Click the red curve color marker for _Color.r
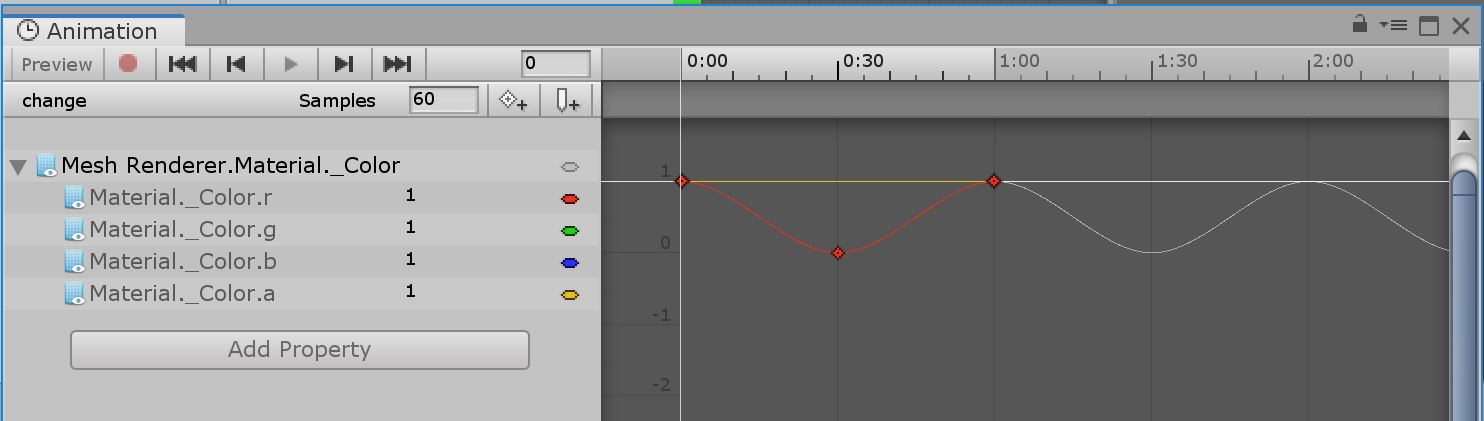Screen dimensions: 1484x421 [x=570, y=199]
